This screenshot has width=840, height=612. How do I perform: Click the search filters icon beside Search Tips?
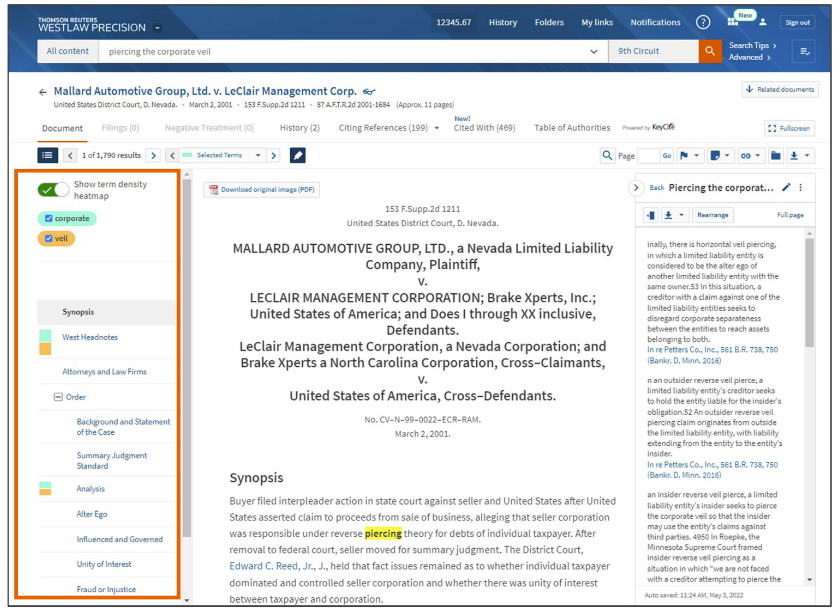804,51
